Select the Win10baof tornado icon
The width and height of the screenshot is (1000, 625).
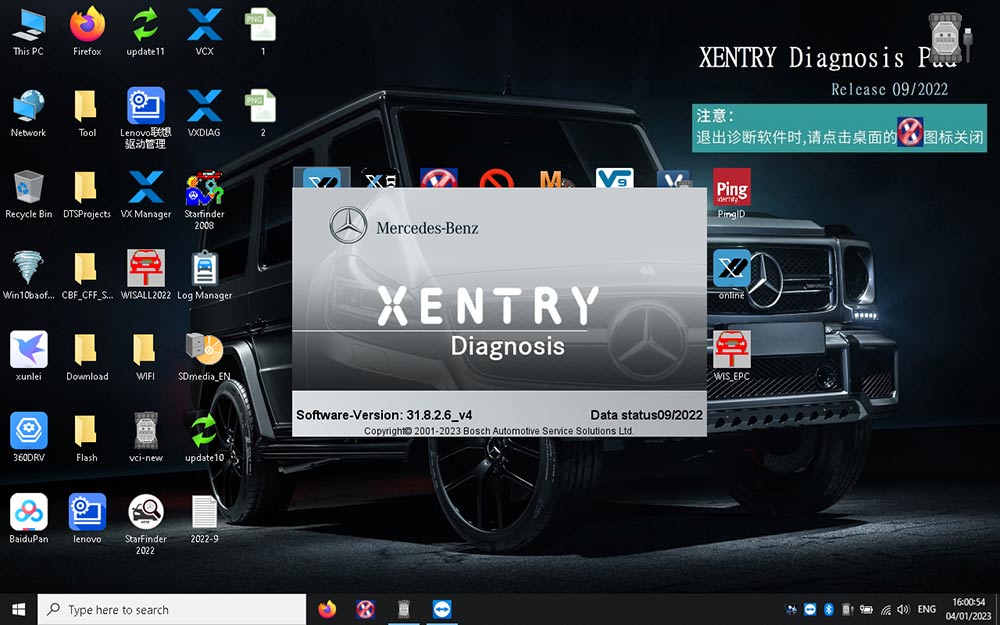click(29, 276)
